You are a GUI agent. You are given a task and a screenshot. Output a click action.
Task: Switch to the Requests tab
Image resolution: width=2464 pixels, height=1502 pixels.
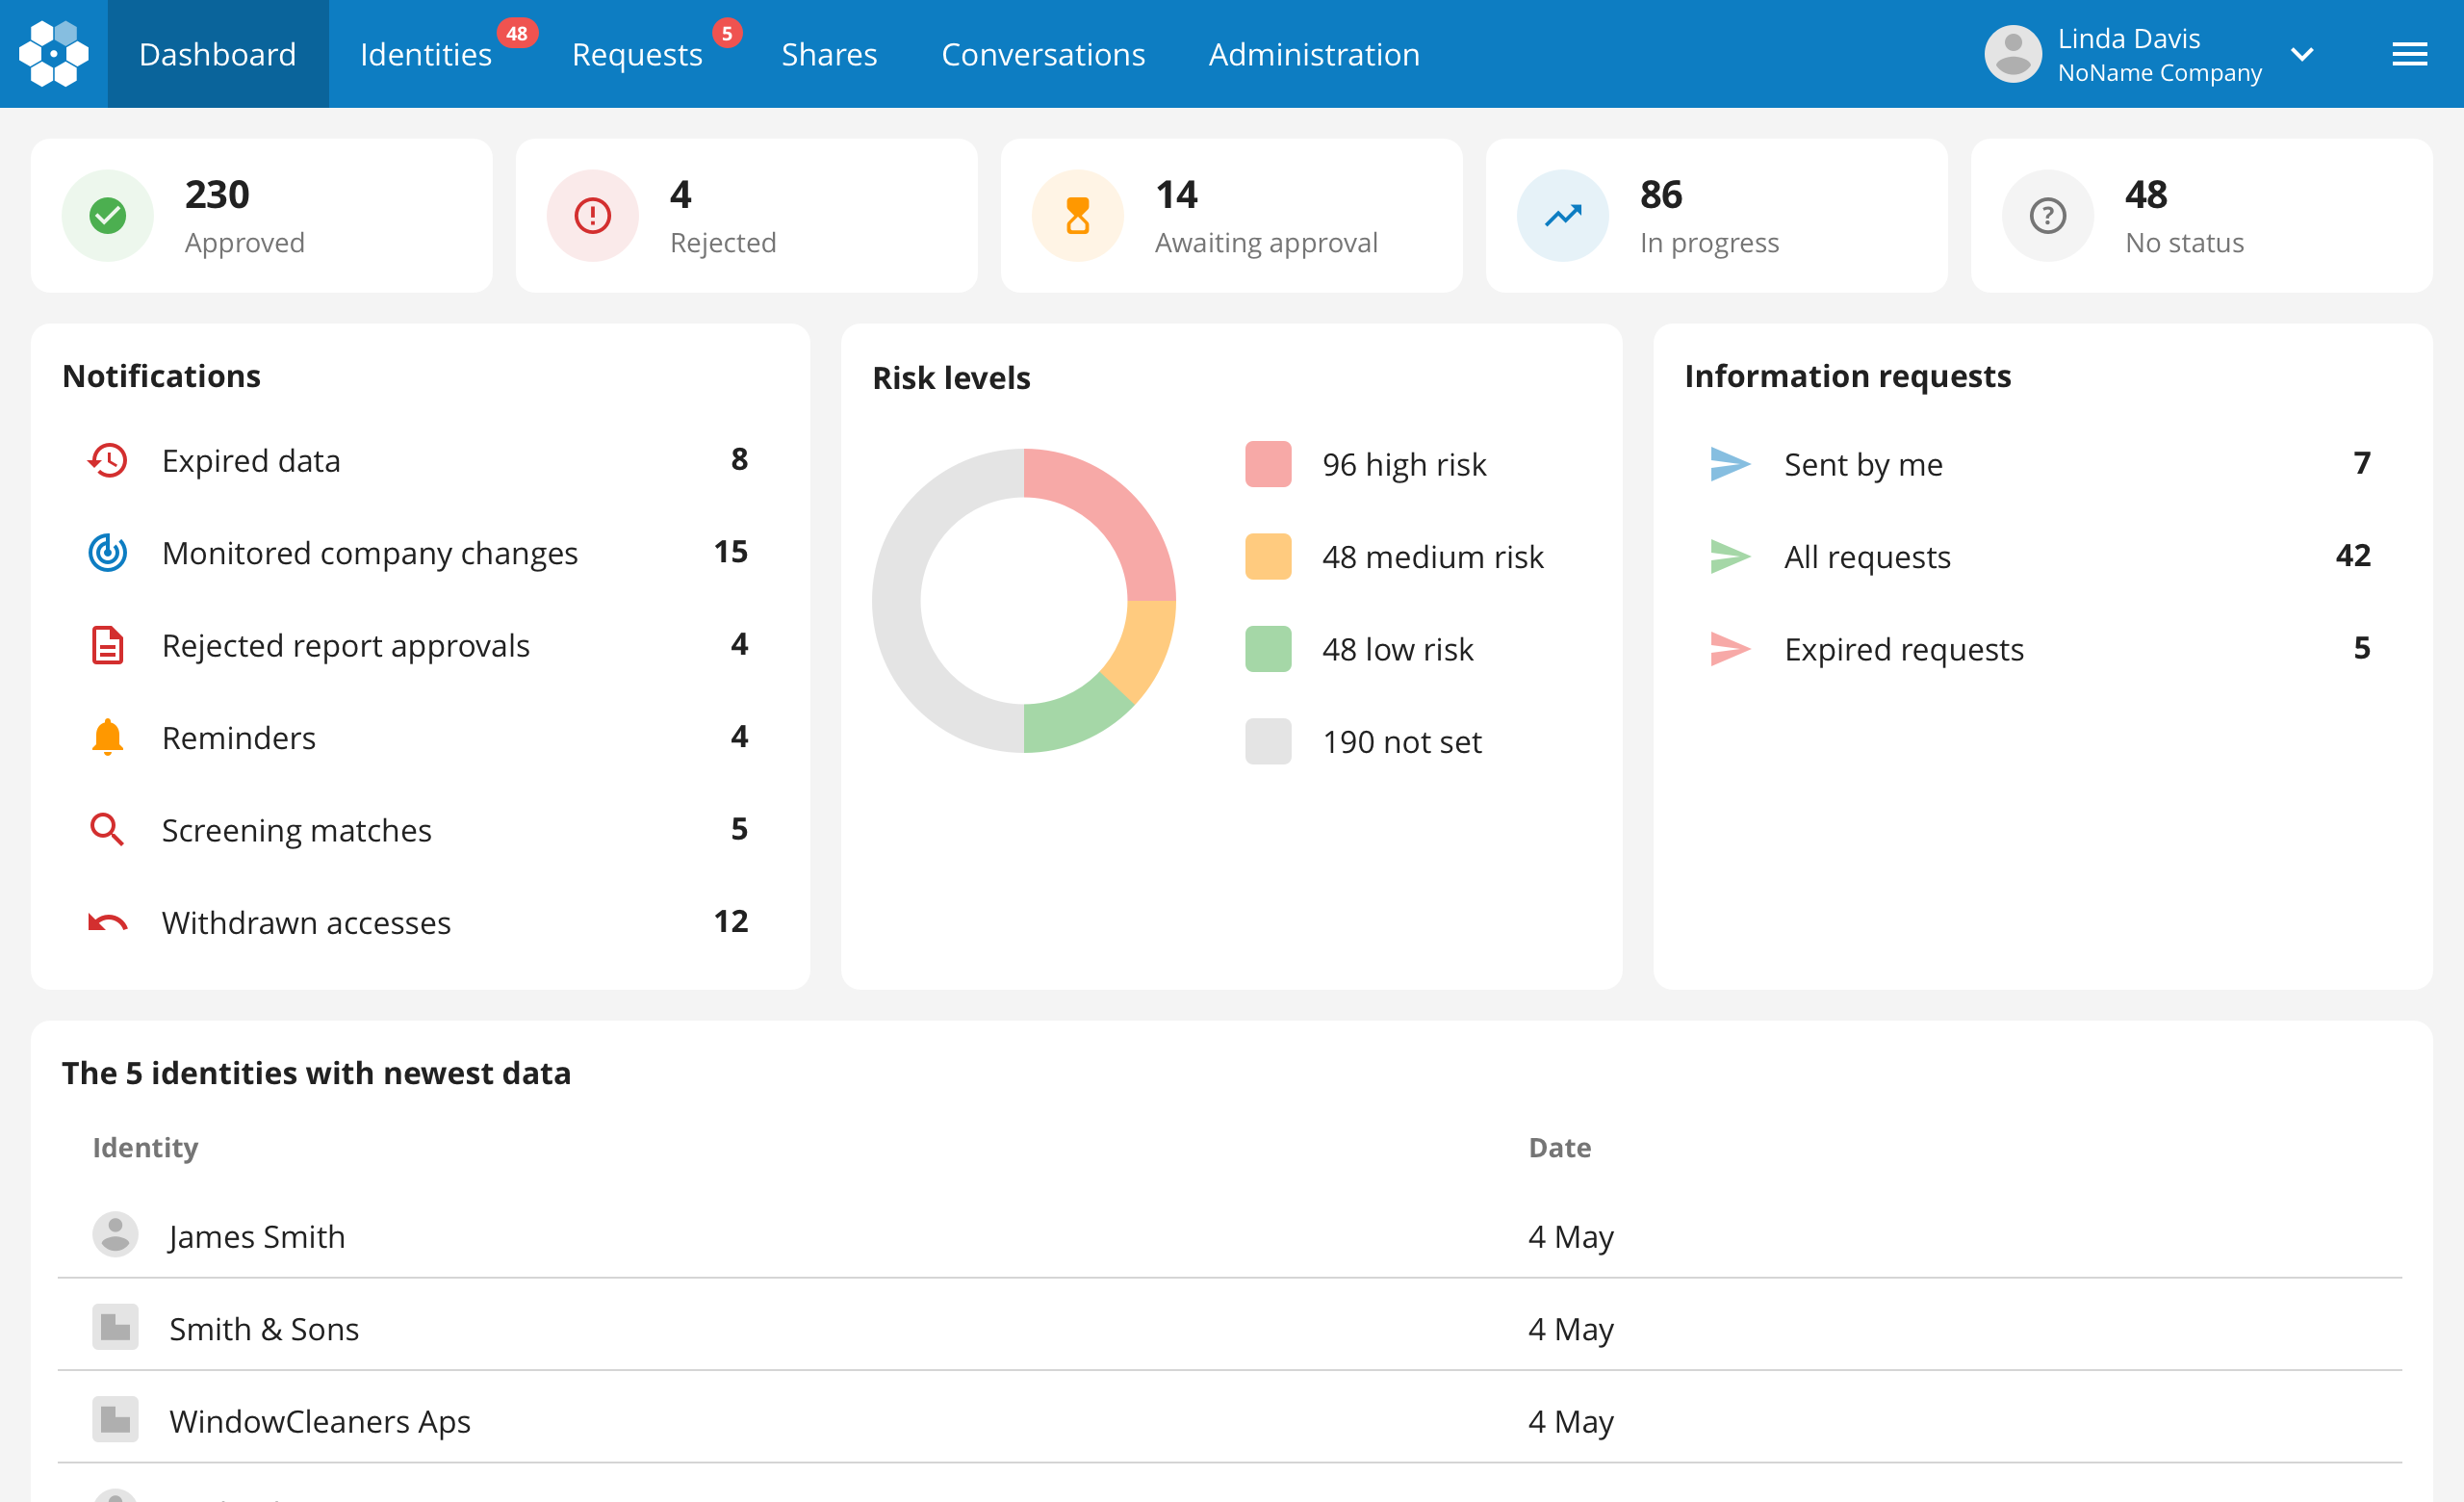click(637, 54)
